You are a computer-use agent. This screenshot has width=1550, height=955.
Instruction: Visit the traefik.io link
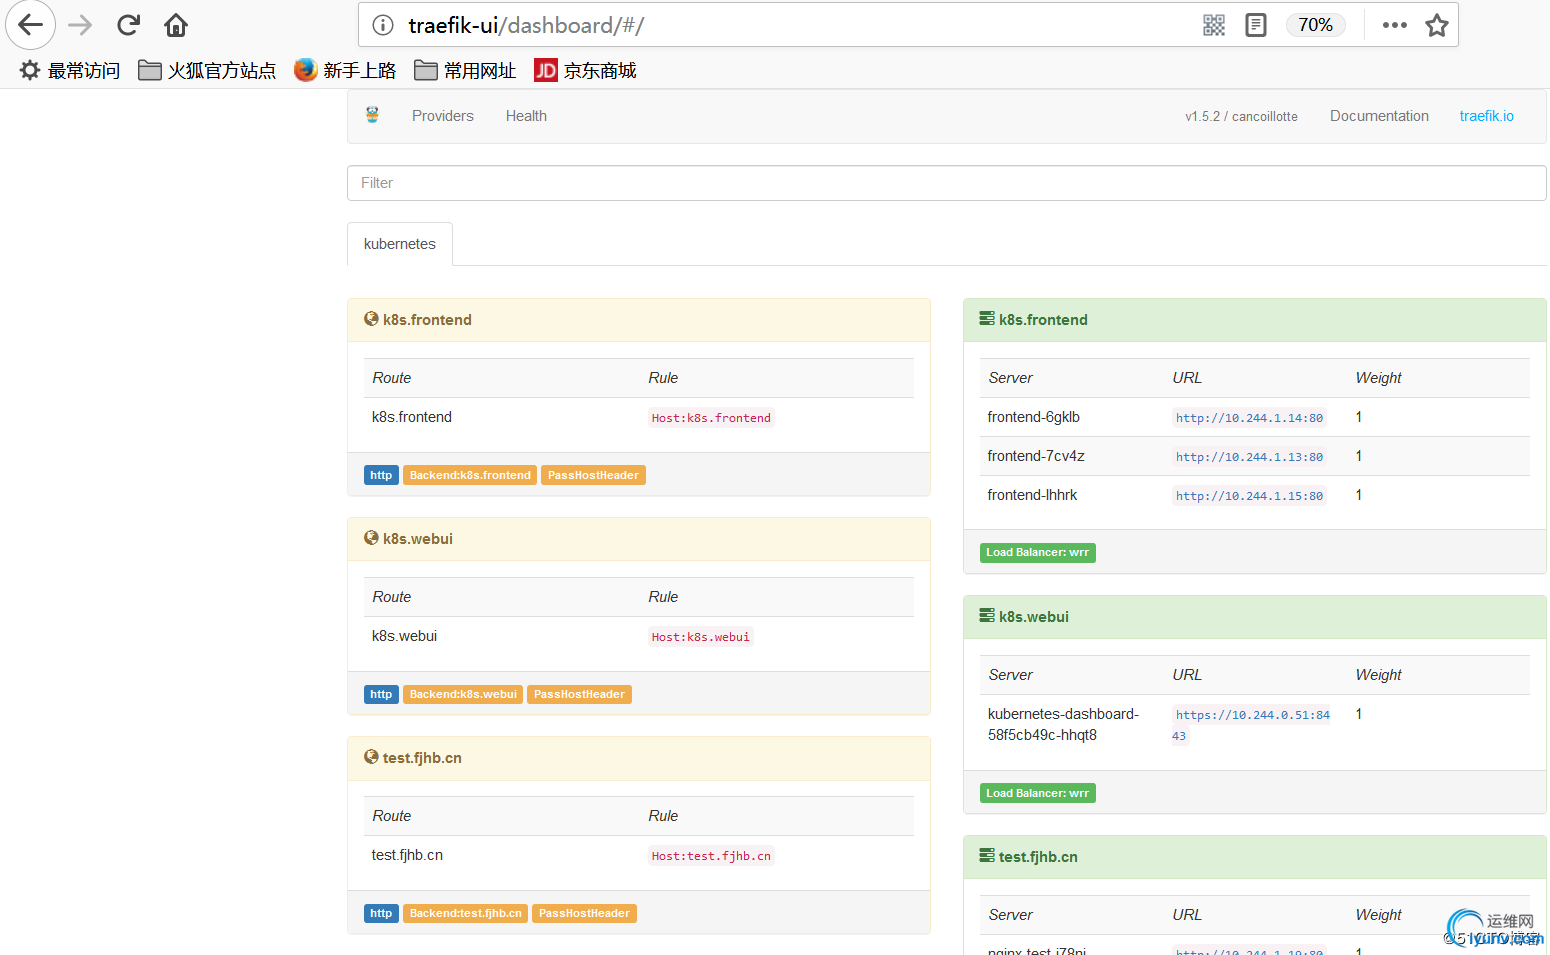(x=1486, y=116)
